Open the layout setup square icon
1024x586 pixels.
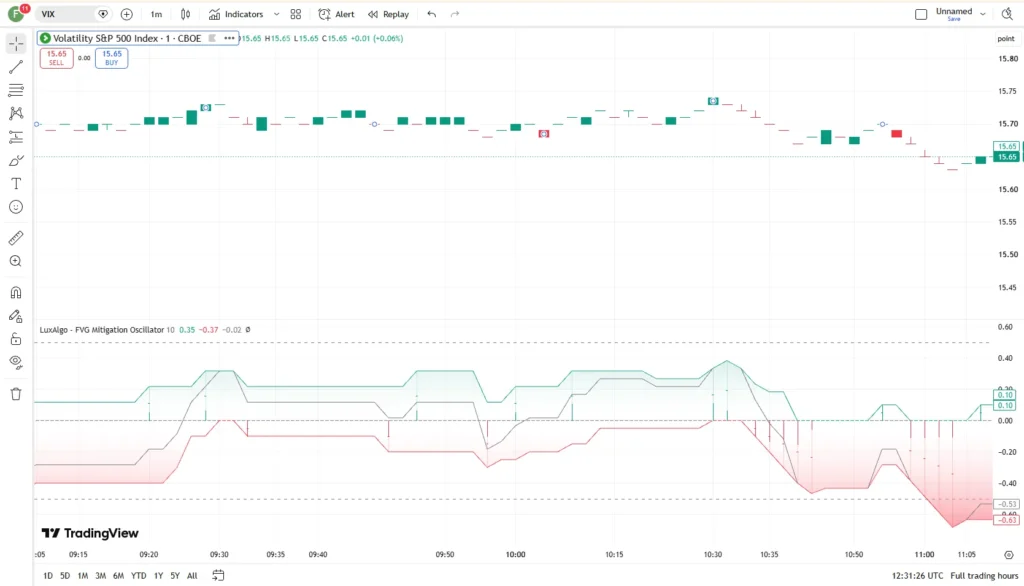click(921, 14)
